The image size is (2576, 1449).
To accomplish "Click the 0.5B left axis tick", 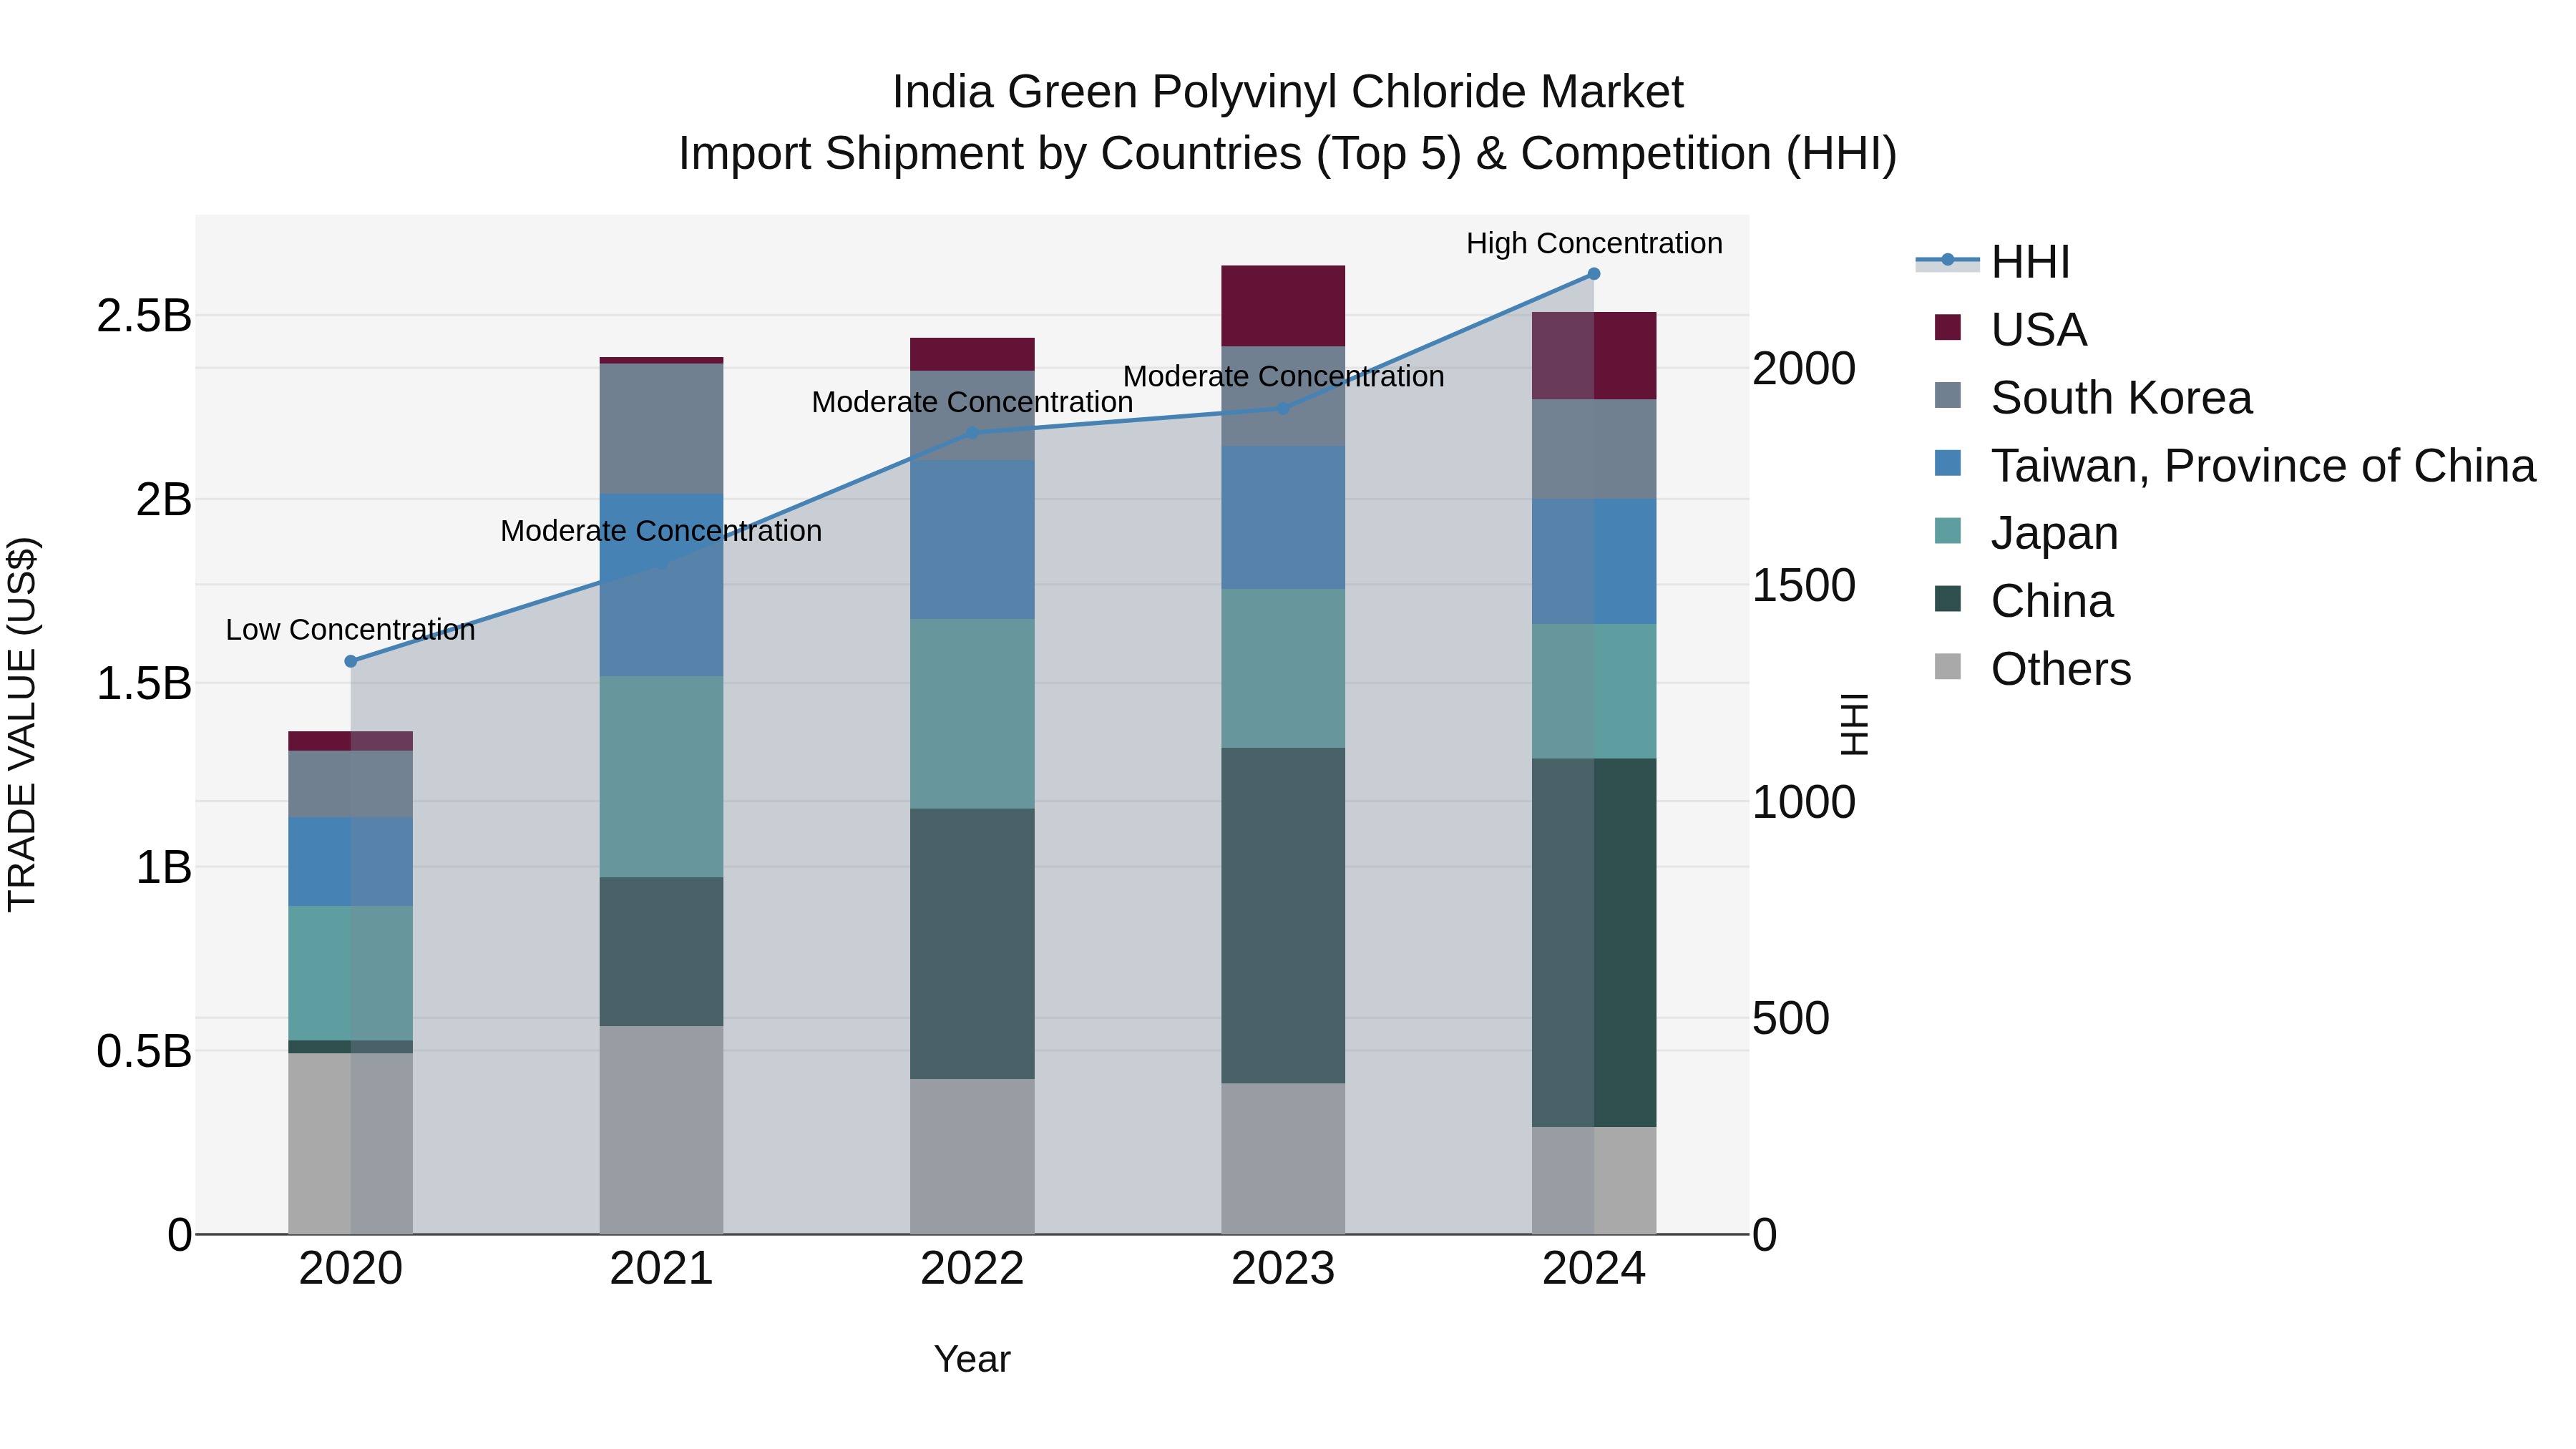I will (x=144, y=1052).
